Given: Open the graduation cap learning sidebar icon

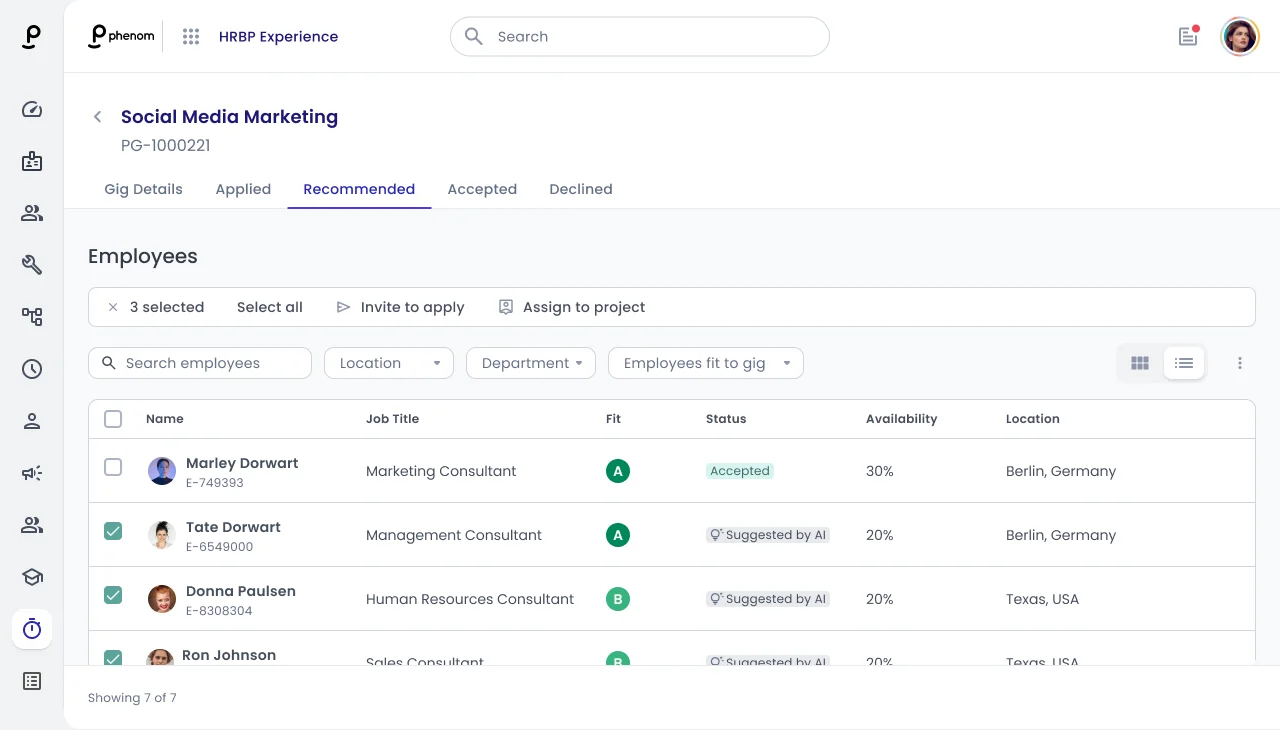Looking at the screenshot, I should point(32,577).
